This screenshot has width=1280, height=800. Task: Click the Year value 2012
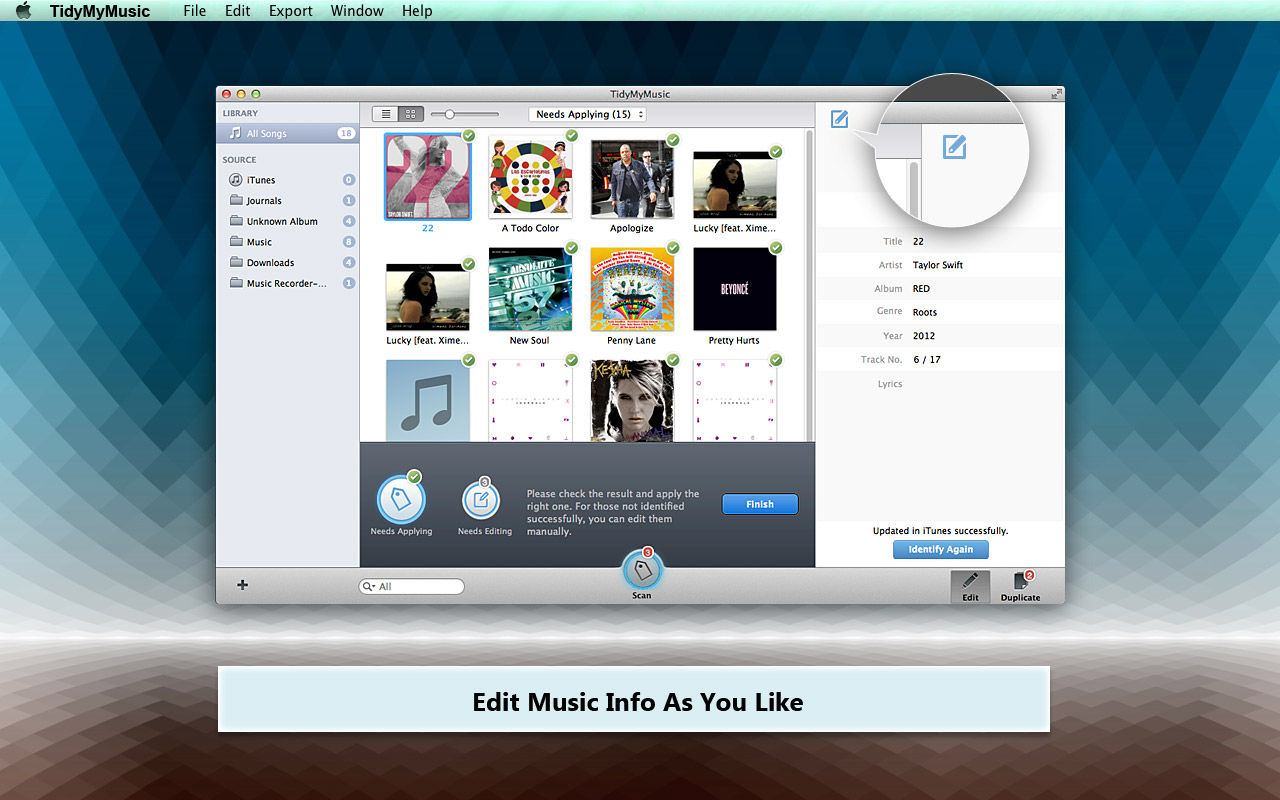coord(924,336)
